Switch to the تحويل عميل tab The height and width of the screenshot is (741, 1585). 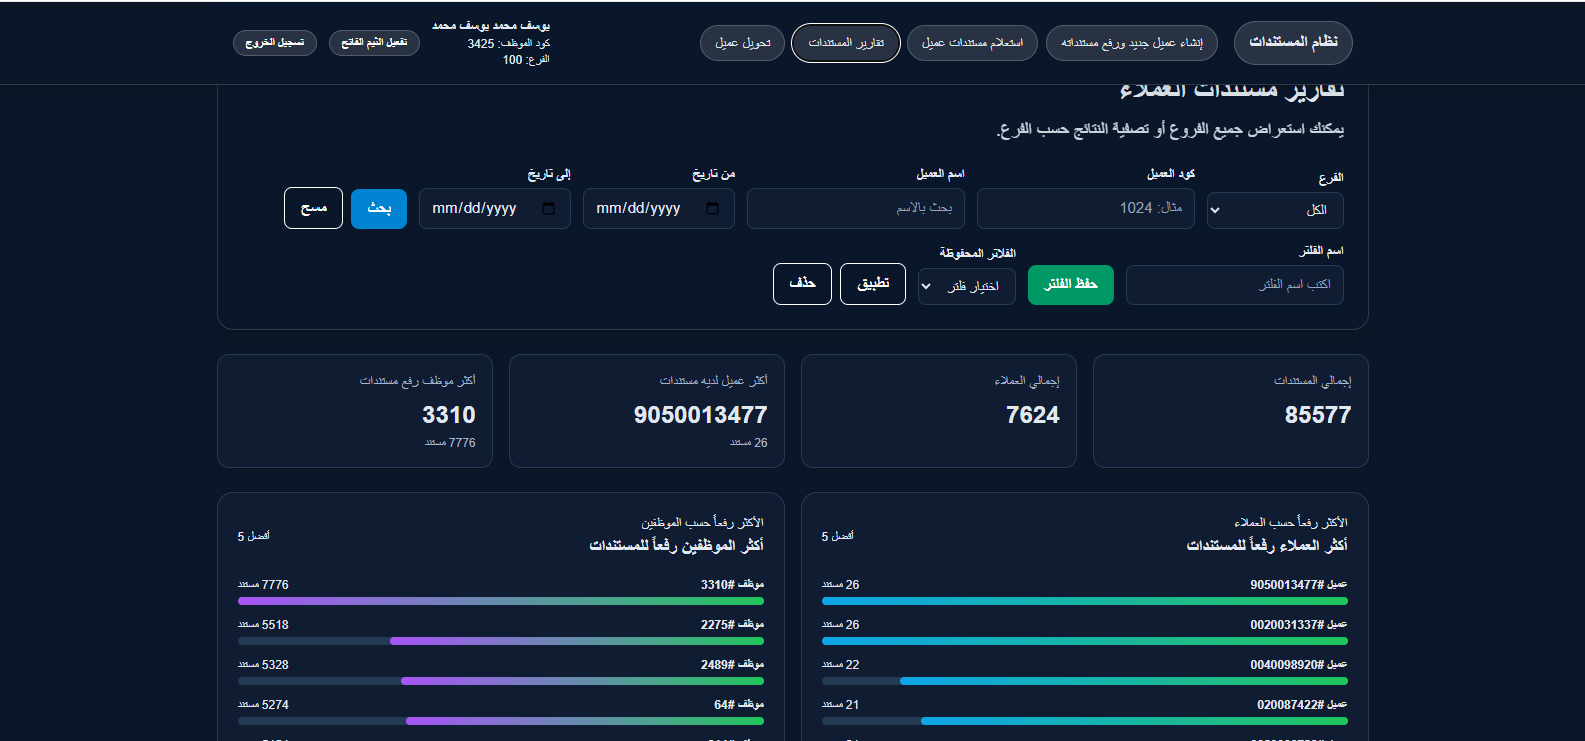[x=743, y=43]
